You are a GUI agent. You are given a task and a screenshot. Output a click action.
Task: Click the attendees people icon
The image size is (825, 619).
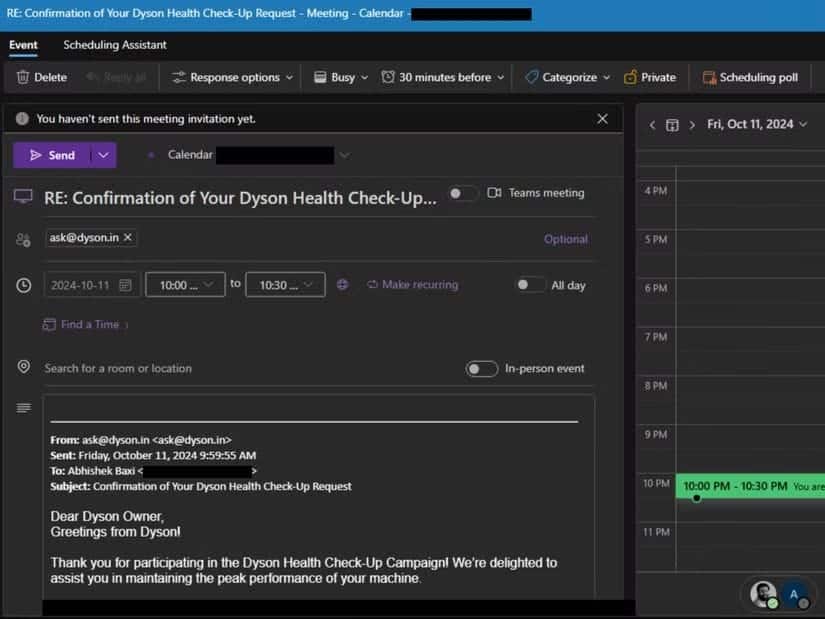(x=23, y=238)
